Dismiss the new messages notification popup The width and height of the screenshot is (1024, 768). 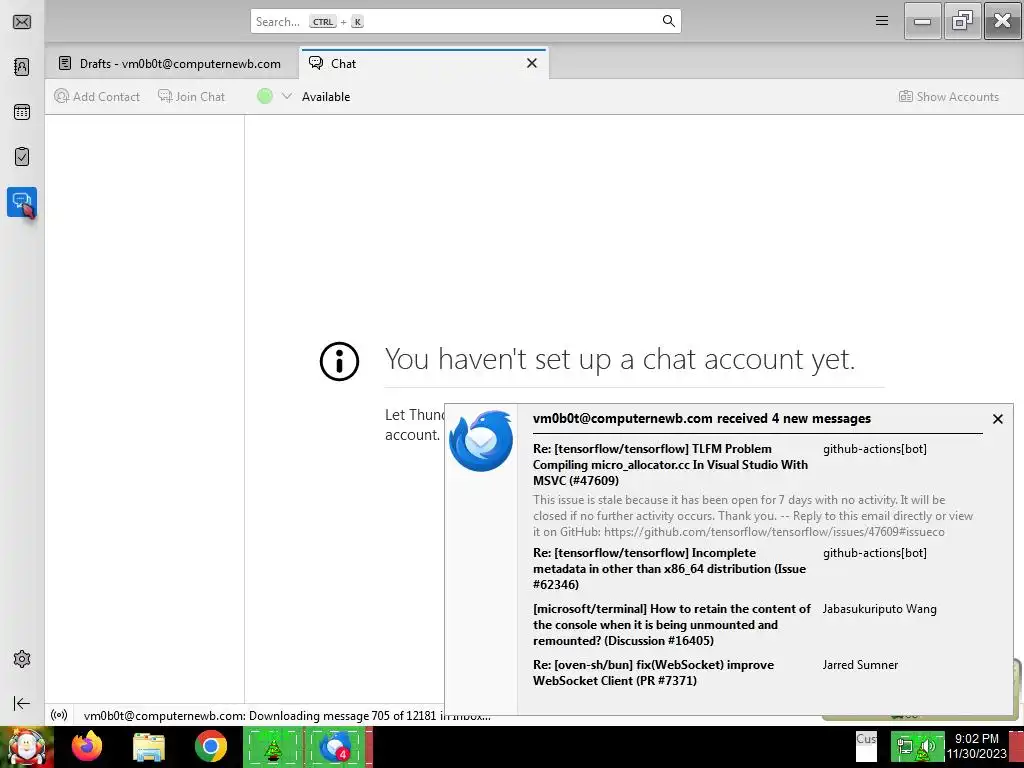997,419
